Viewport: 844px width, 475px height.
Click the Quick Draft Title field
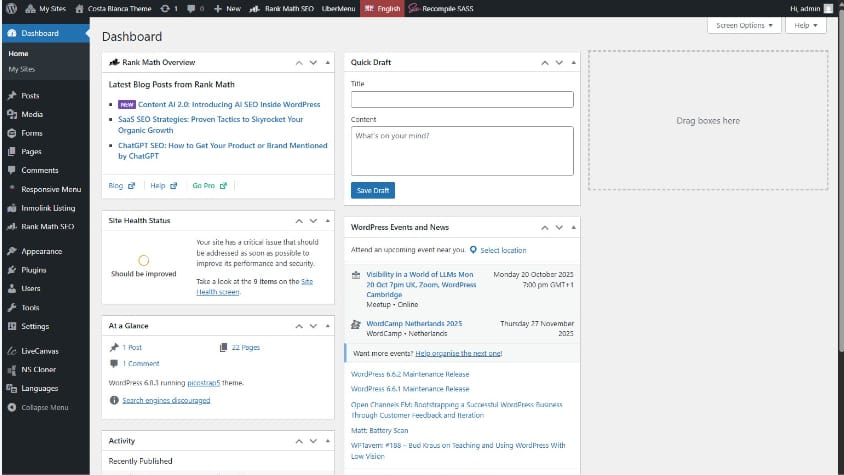tap(462, 99)
